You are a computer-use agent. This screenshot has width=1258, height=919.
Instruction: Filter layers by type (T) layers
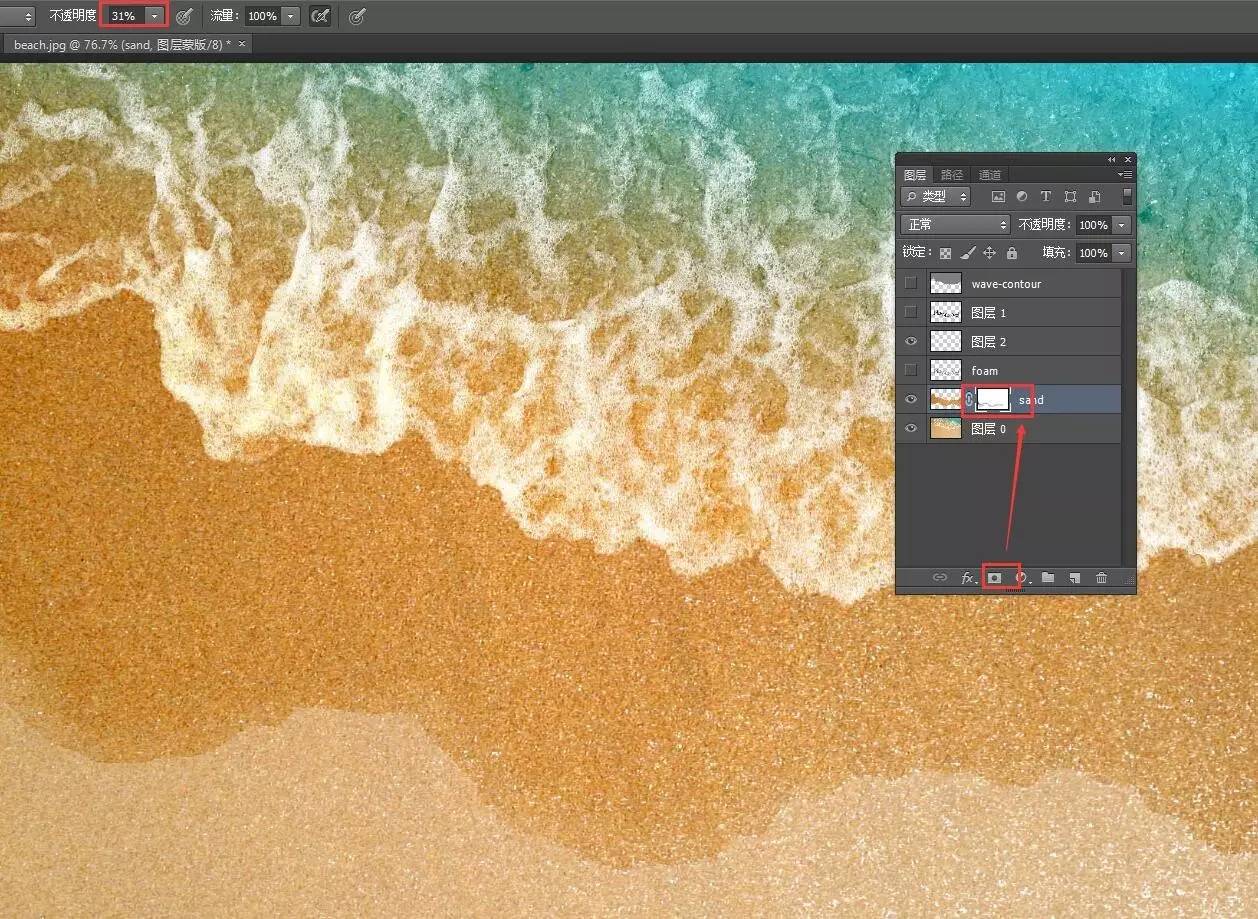coord(1045,197)
